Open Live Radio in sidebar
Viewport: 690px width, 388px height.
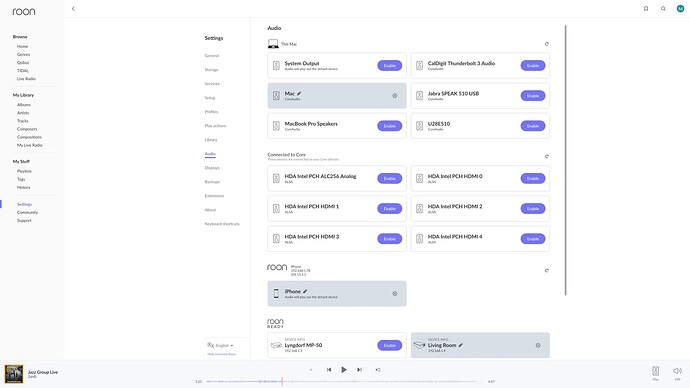pos(26,79)
